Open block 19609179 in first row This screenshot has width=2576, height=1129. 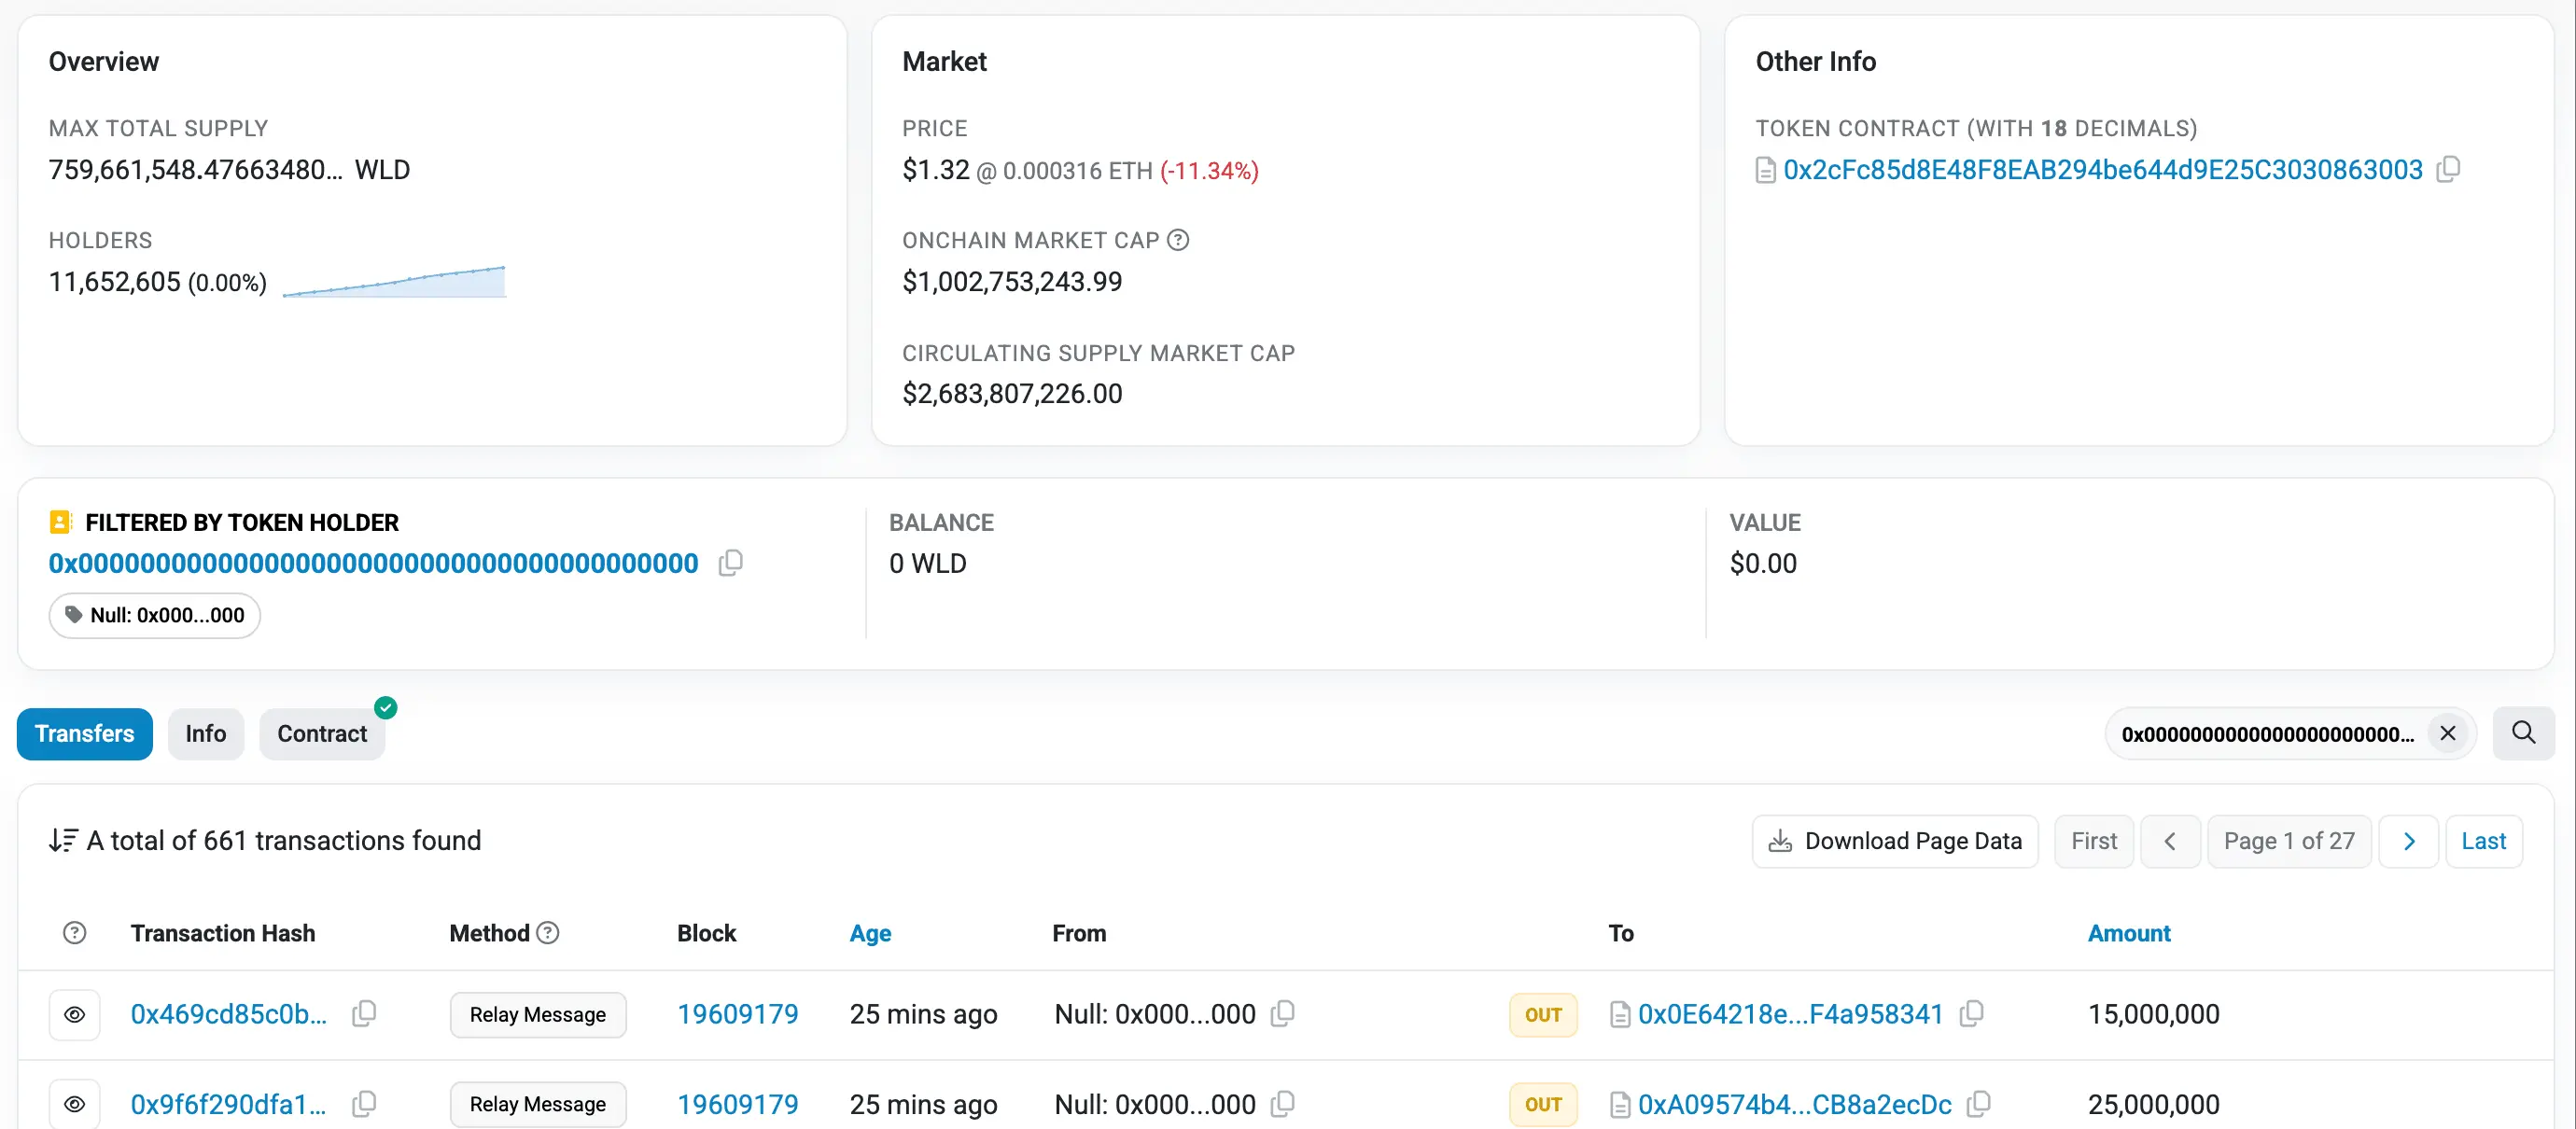click(738, 1014)
